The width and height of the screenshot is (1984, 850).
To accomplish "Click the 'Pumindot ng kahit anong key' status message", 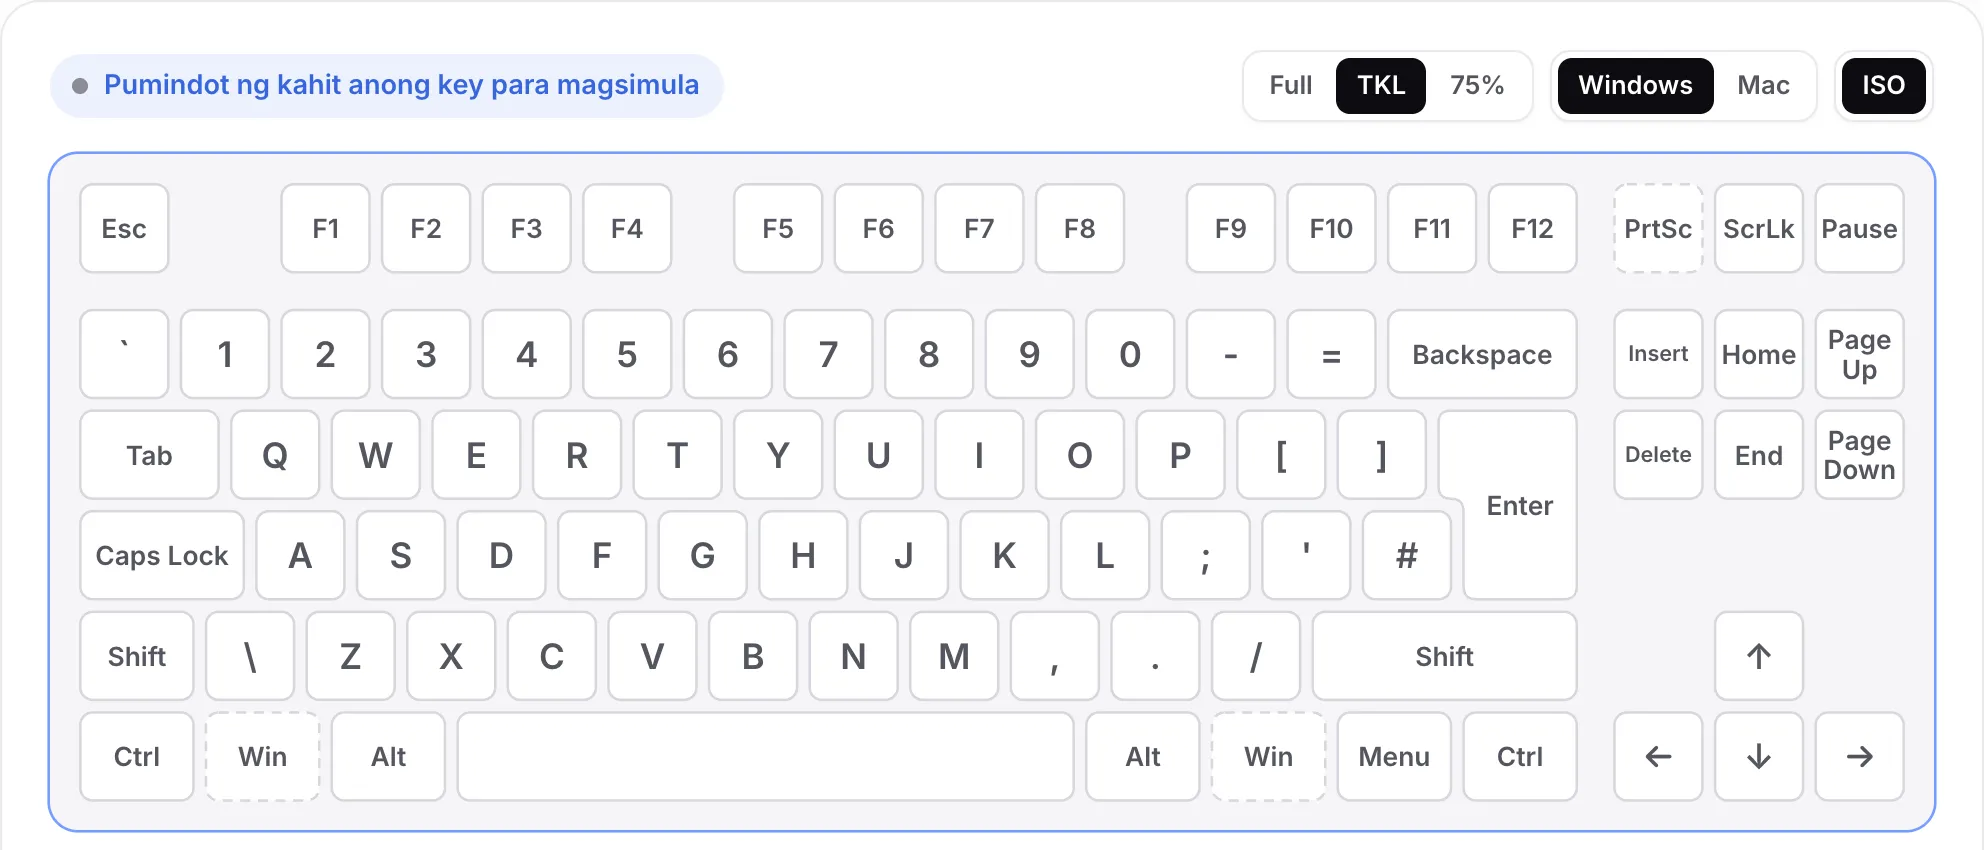I will pyautogui.click(x=386, y=85).
